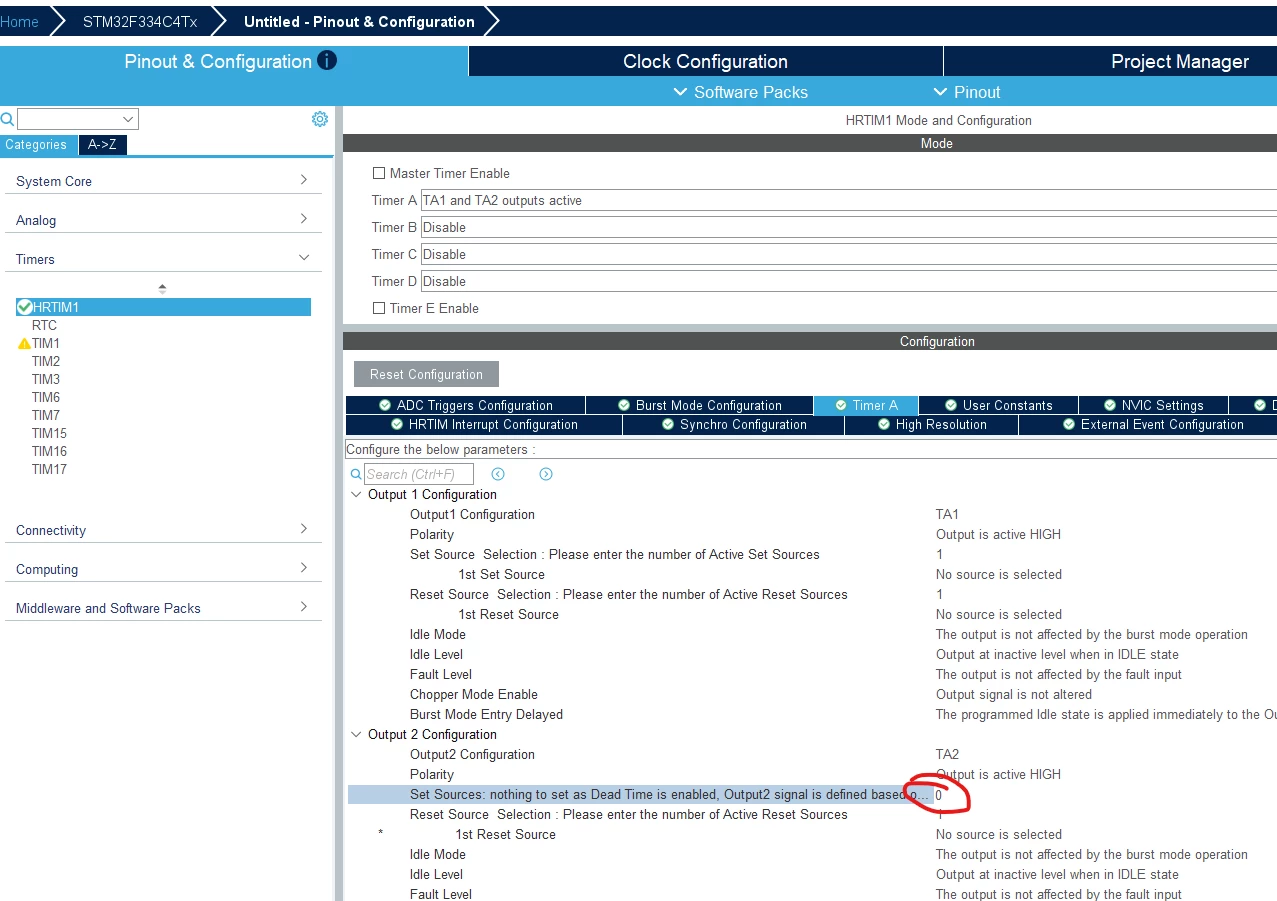1277x901 pixels.
Task: Click the Output 2 Set Sources value 0
Action: pyautogui.click(x=939, y=795)
